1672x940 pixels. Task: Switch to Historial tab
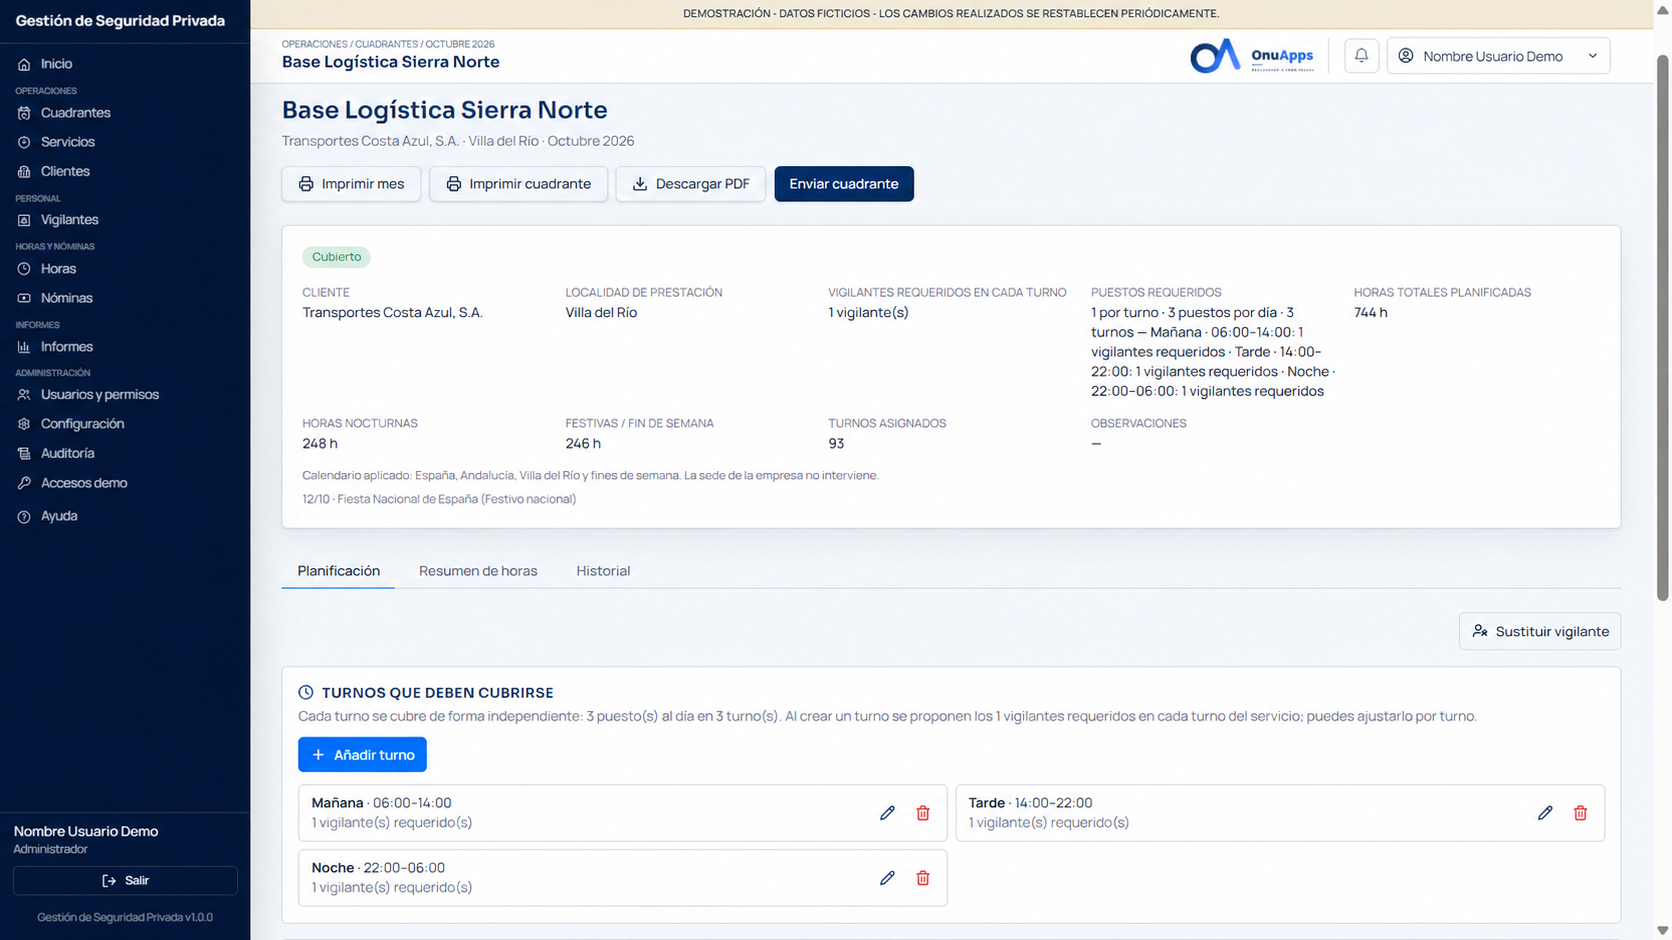(603, 571)
